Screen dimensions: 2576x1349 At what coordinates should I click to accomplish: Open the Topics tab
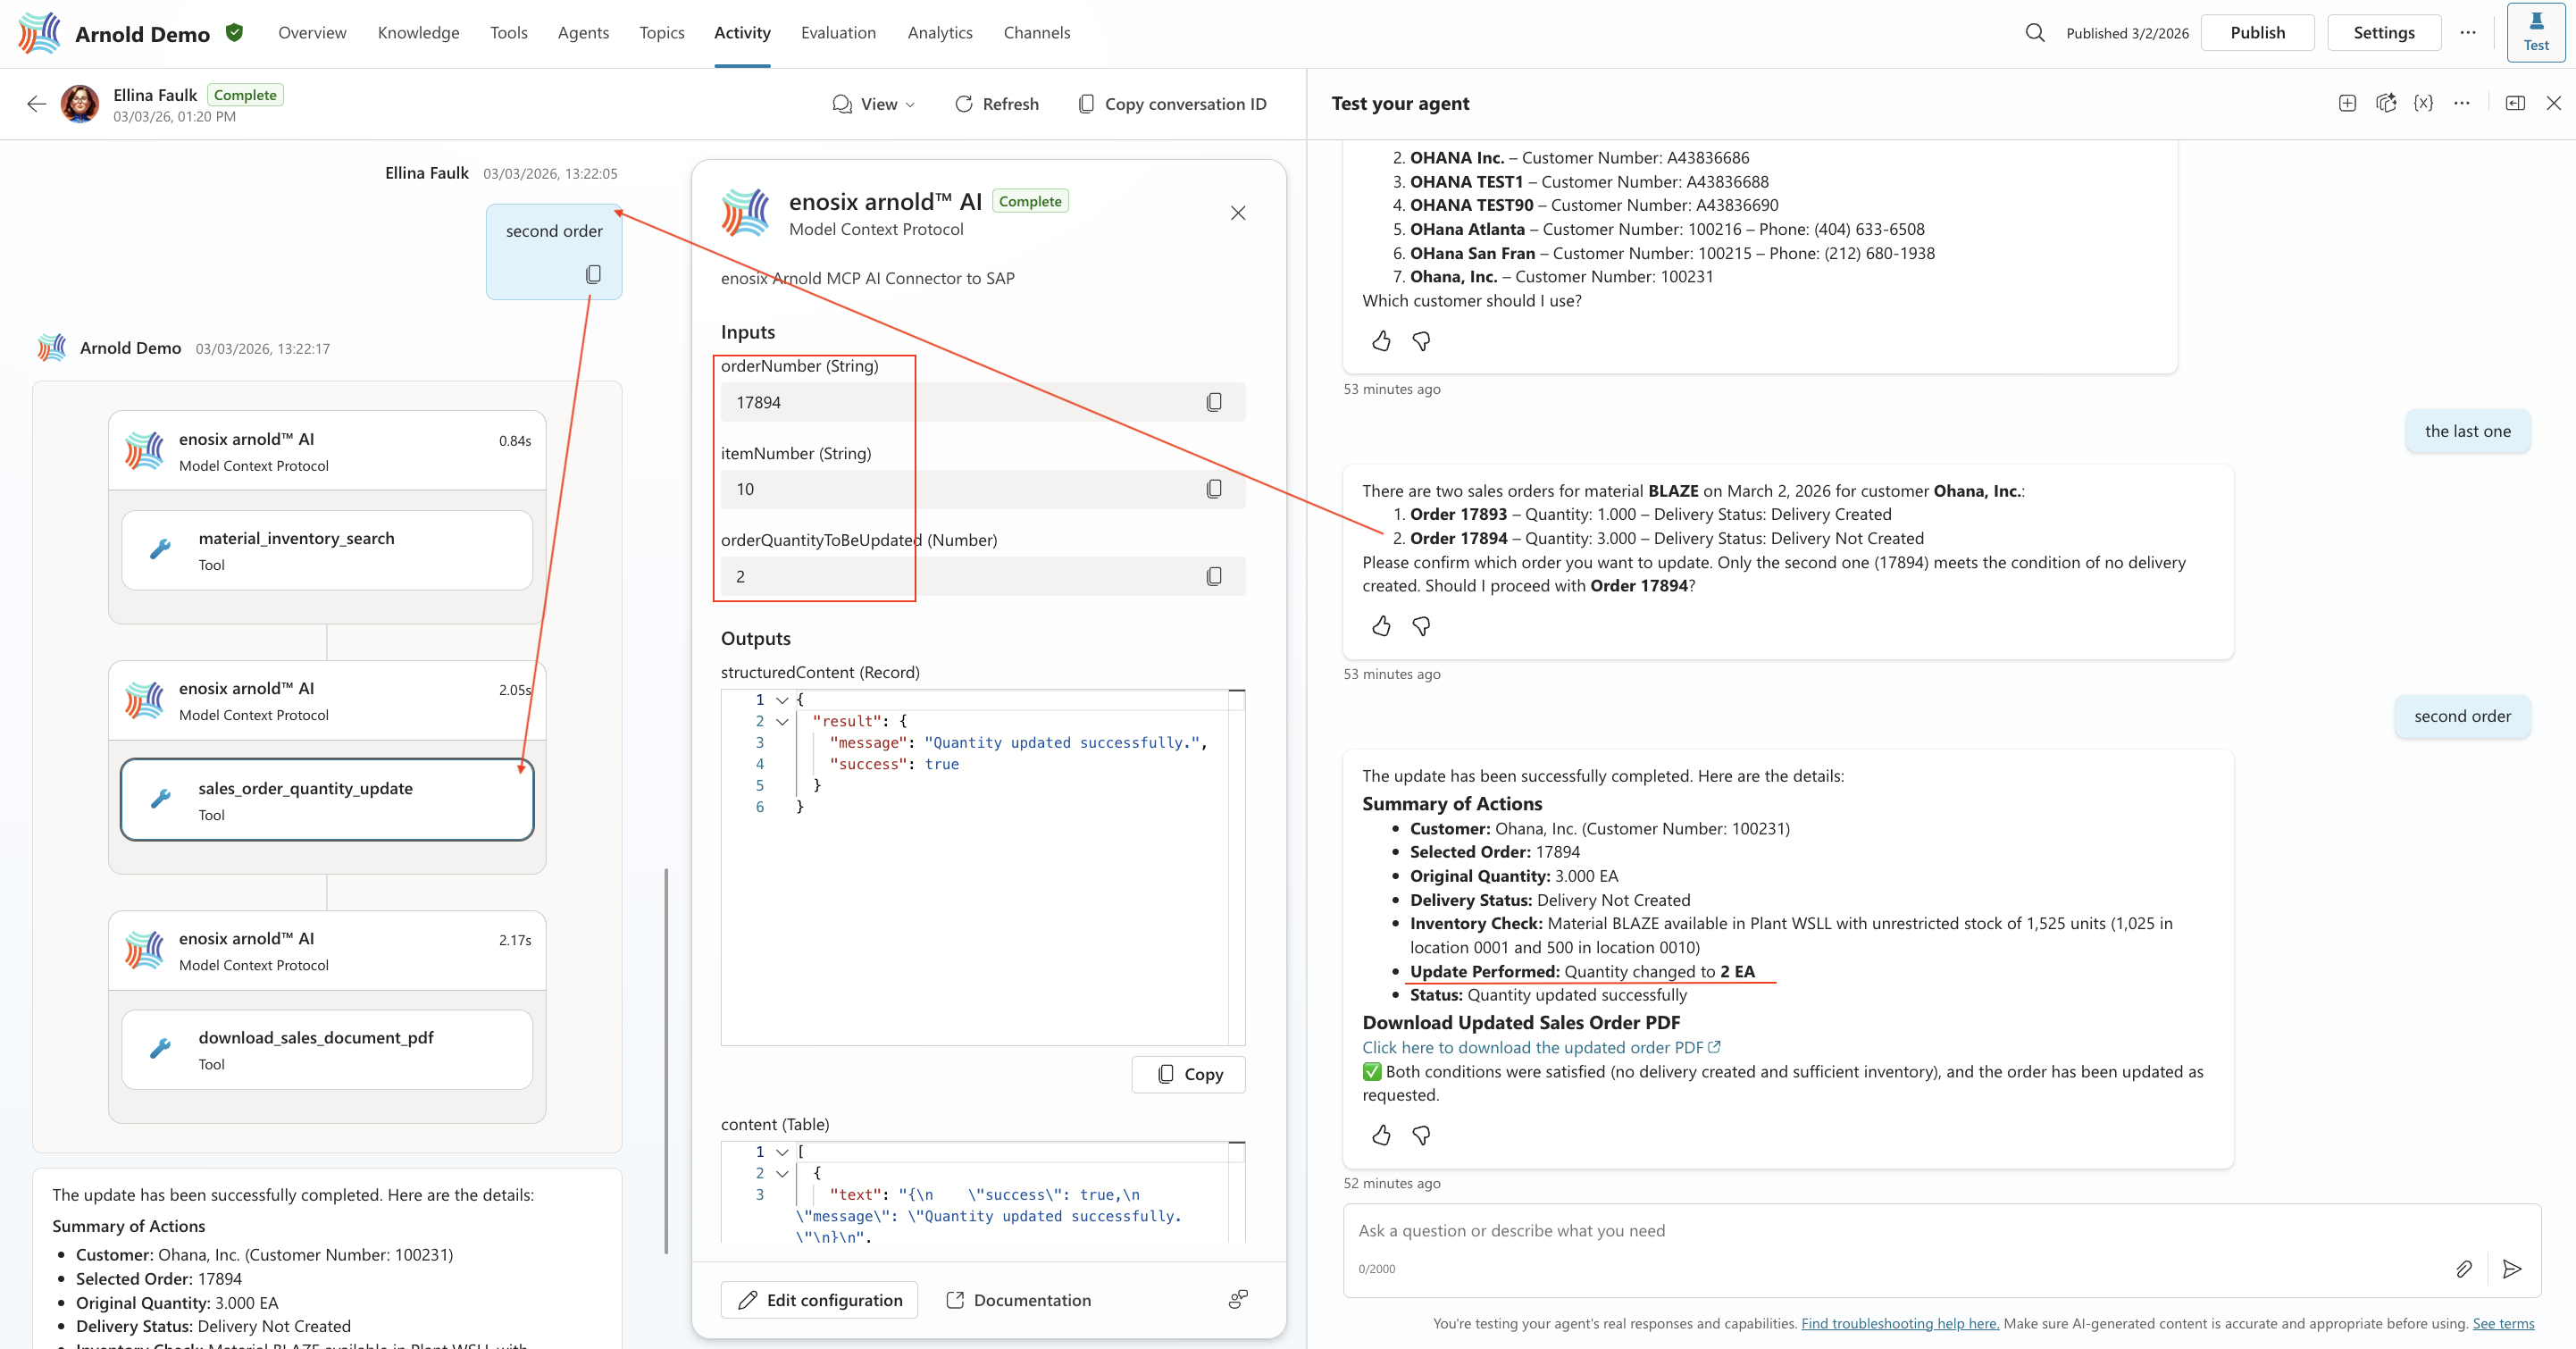coord(662,33)
